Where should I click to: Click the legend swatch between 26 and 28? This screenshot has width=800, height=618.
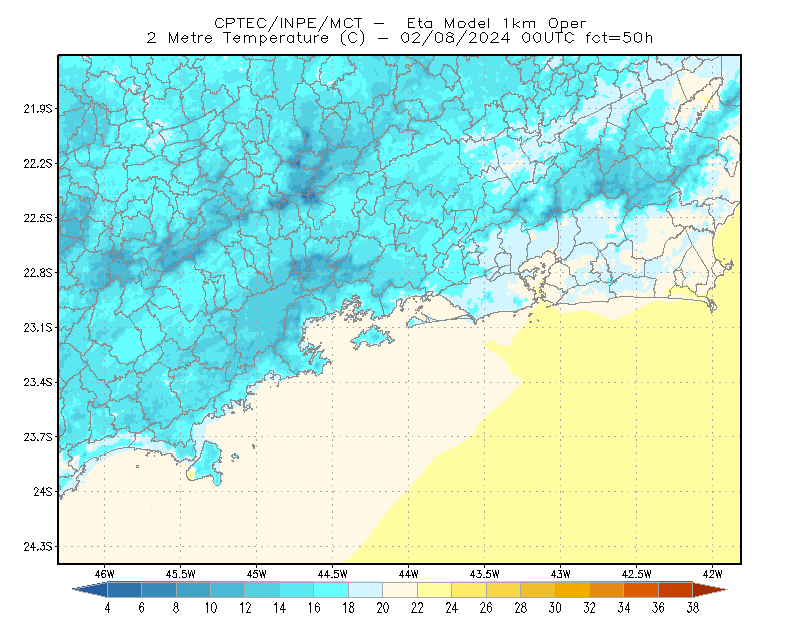pos(504,590)
